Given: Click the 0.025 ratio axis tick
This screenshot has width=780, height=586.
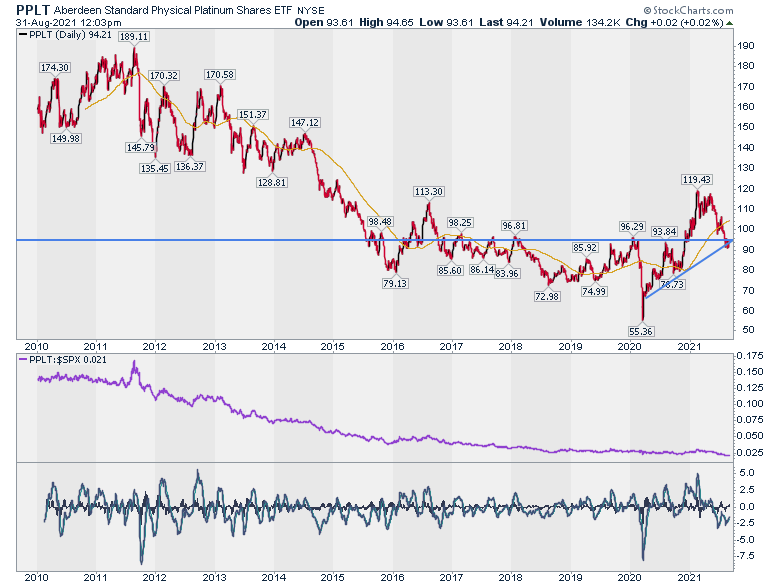Looking at the screenshot, I should pos(750,452).
